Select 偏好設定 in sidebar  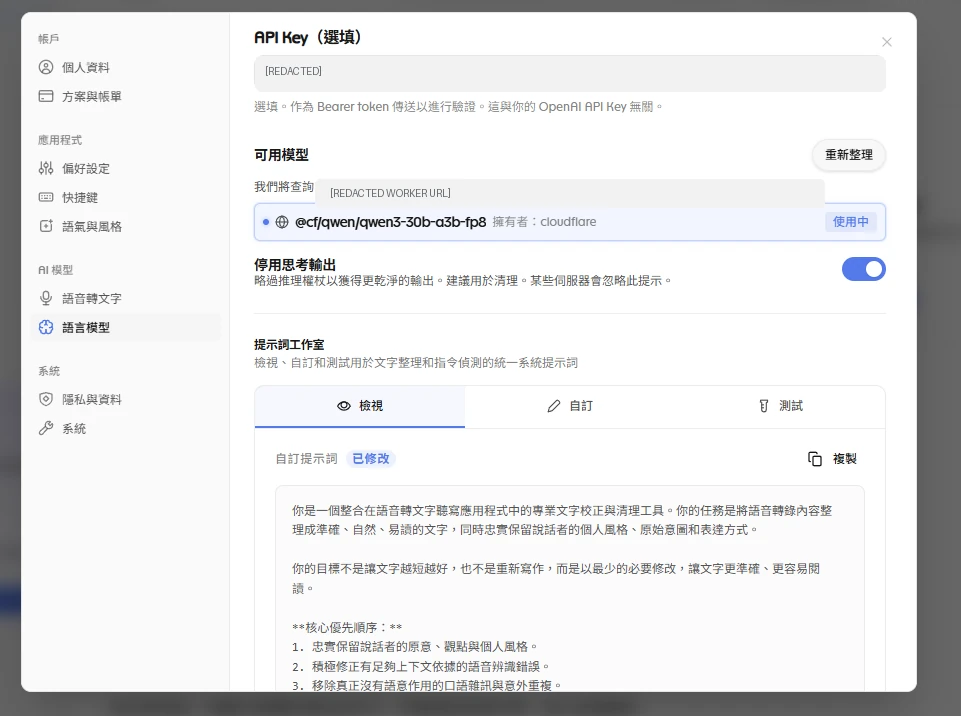pyautogui.click(x=126, y=168)
